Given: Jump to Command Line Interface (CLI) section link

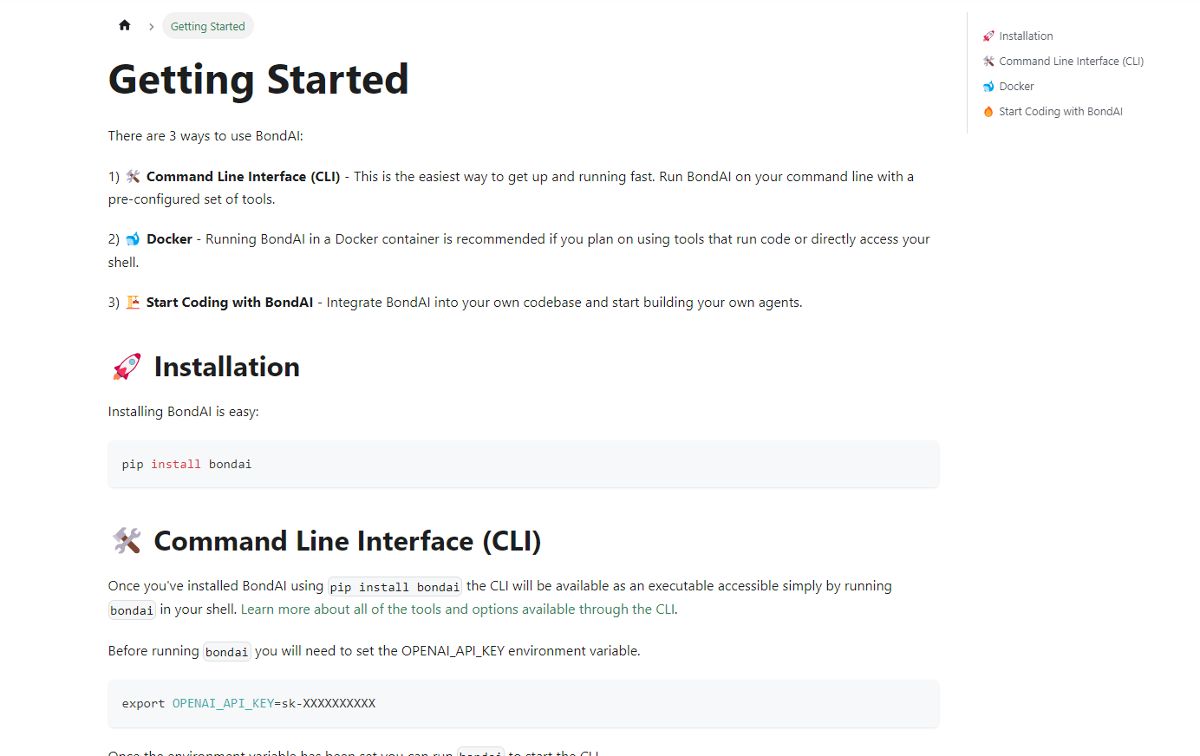Looking at the screenshot, I should [x=1071, y=61].
